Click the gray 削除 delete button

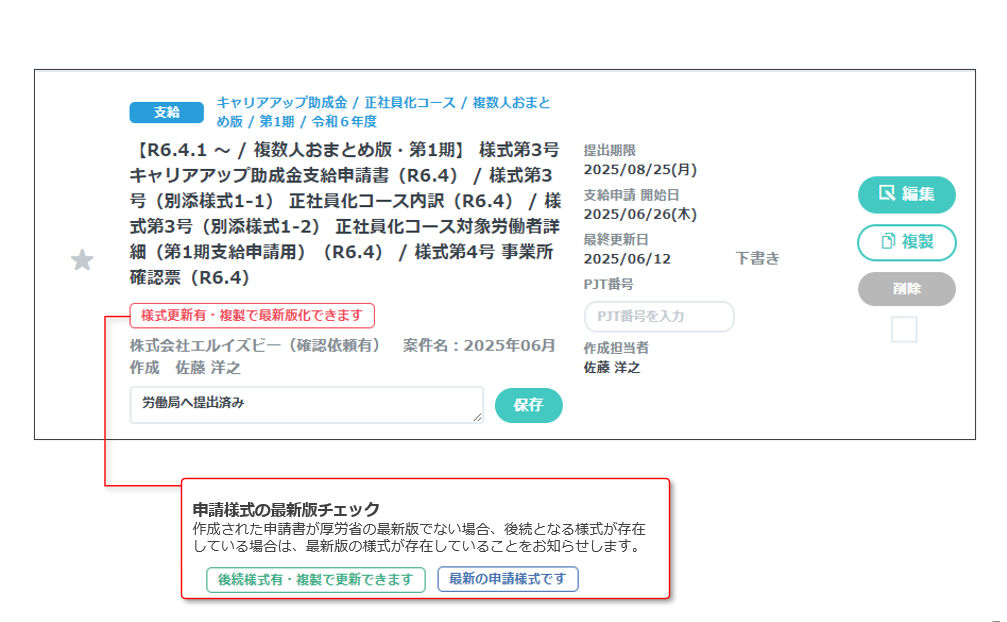tap(906, 289)
